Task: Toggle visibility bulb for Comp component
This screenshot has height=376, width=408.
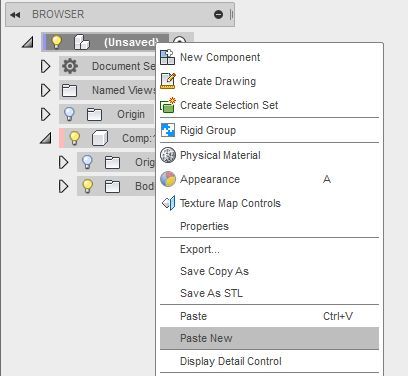Action: click(74, 138)
